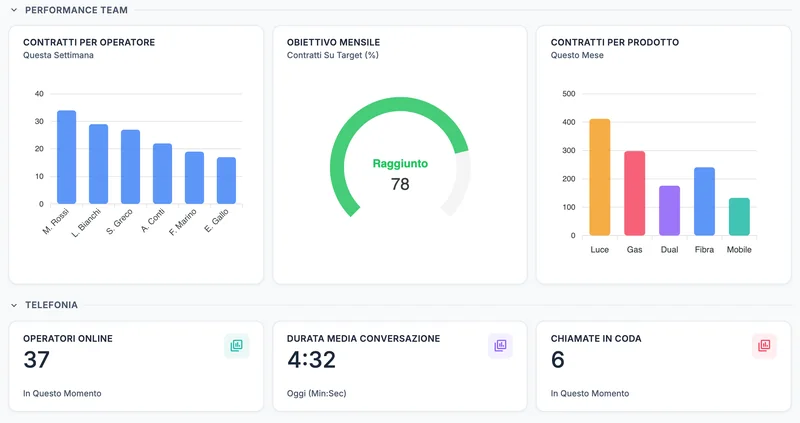Click the S. Greco axis label
Screen dimensions: 800x423
pos(120,221)
